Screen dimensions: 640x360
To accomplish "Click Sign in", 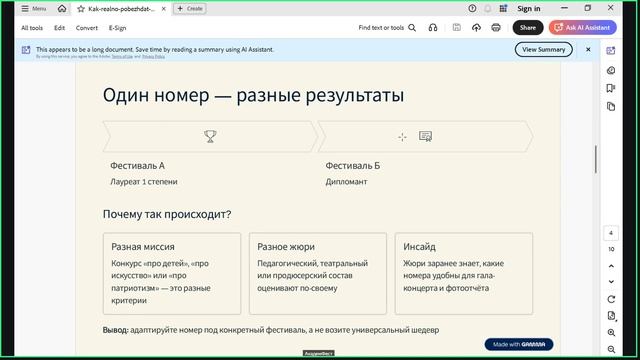I will (529, 9).
